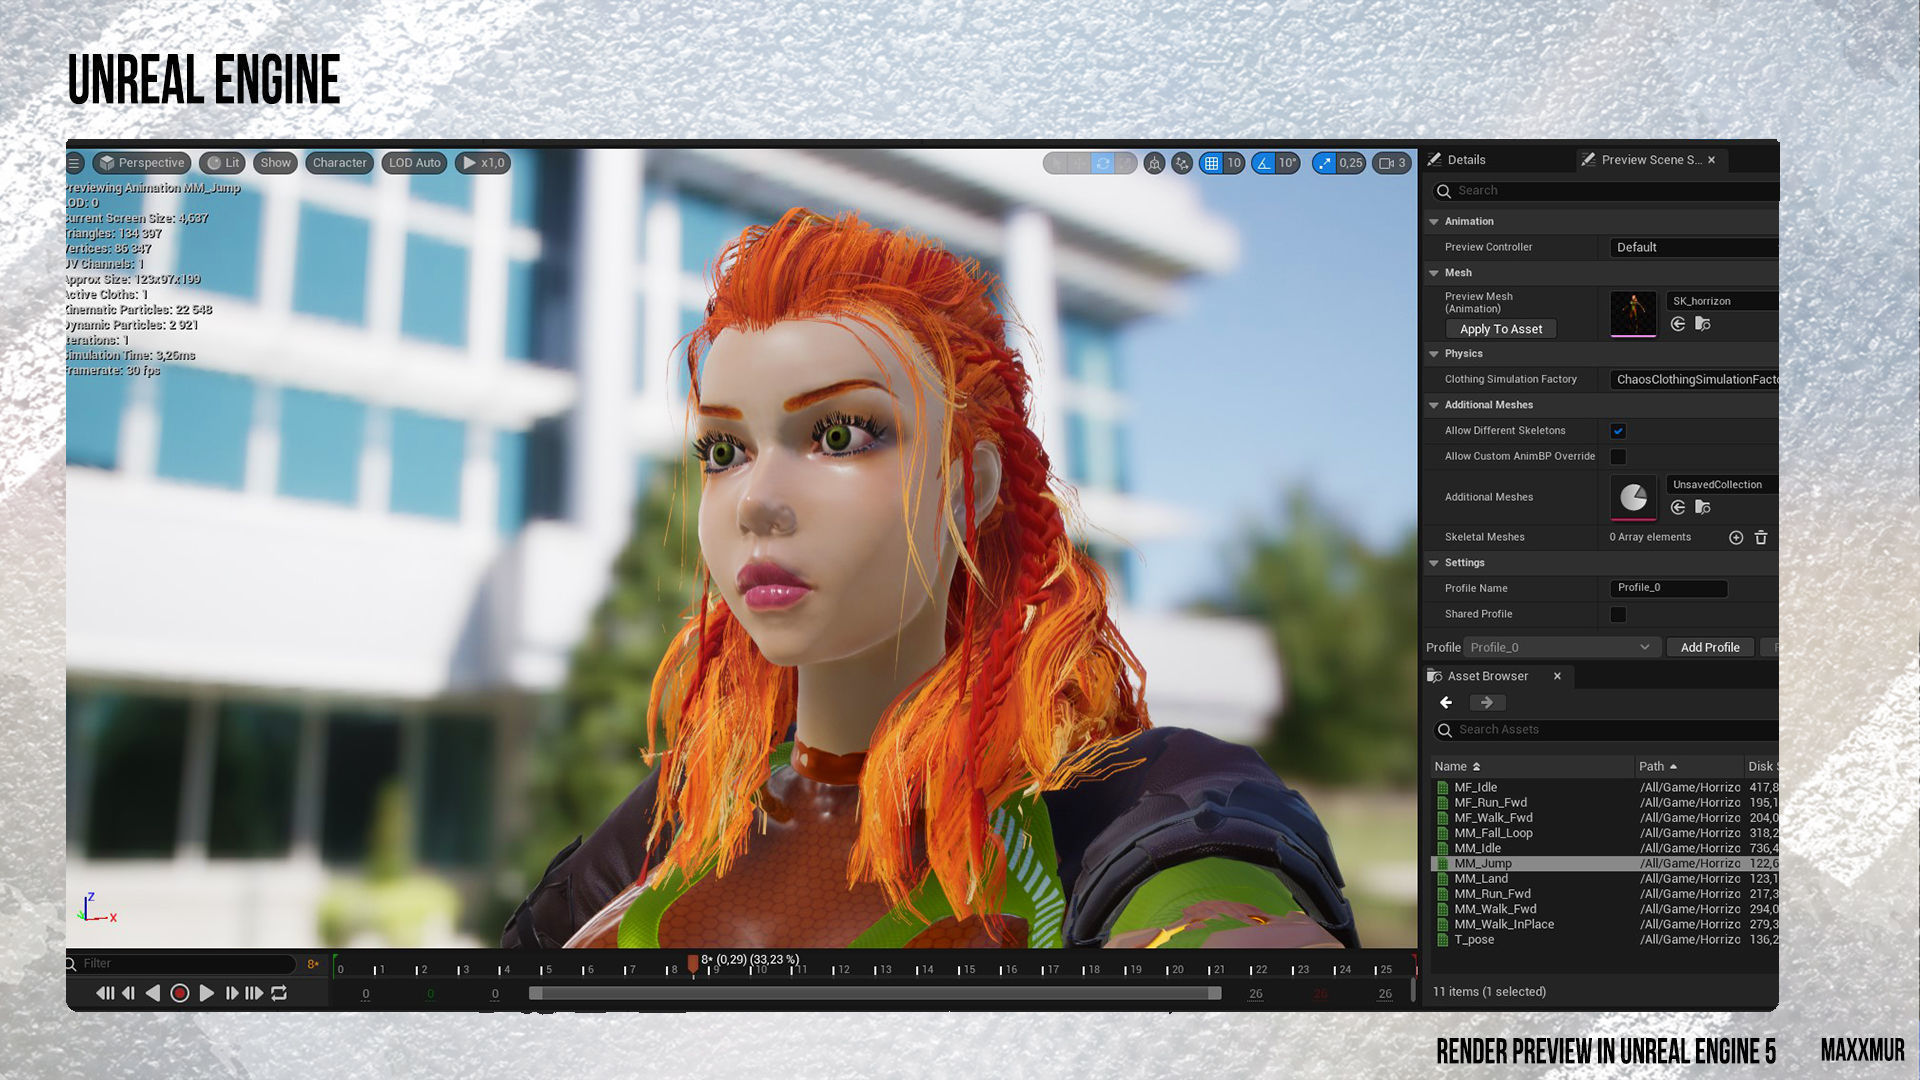This screenshot has height=1080, width=1920.
Task: Open the Preview Controller Default dropdown
Action: point(1694,247)
